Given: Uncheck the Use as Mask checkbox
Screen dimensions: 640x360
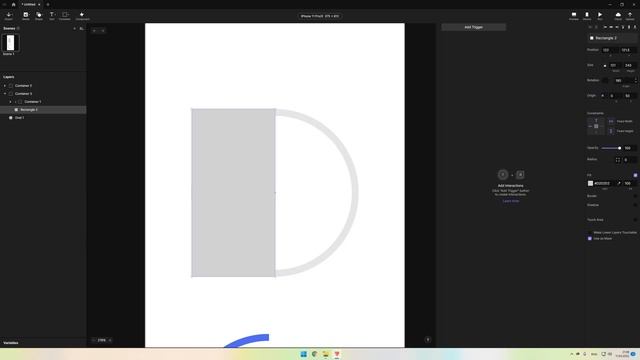Looking at the screenshot, I should [589, 238].
